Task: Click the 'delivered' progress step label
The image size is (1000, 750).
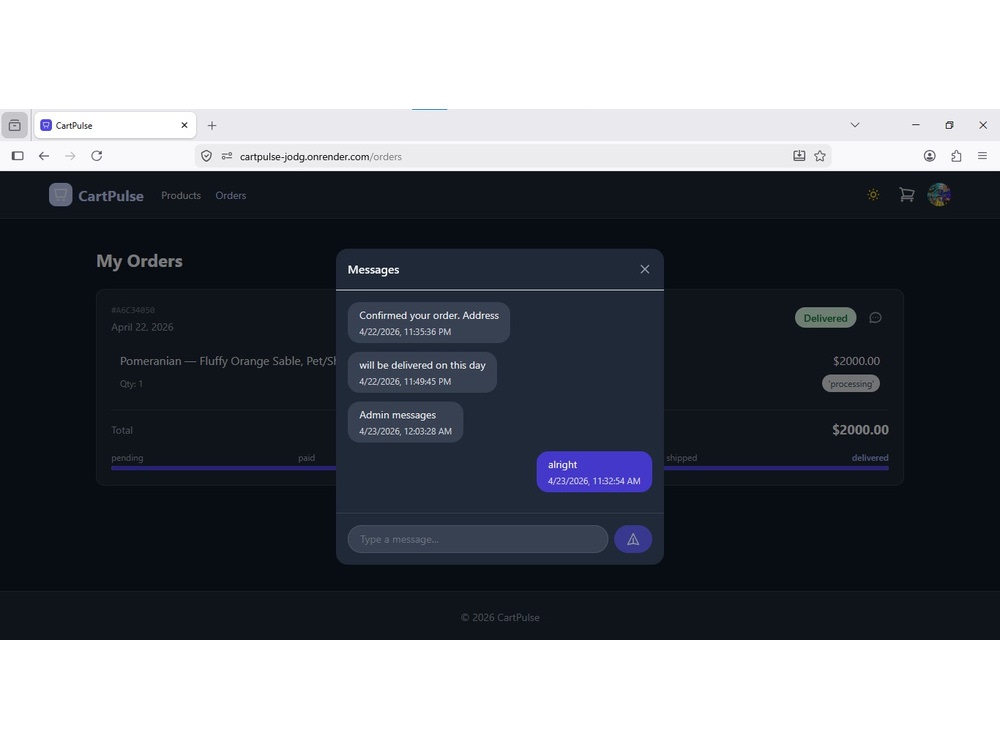Action: point(870,458)
